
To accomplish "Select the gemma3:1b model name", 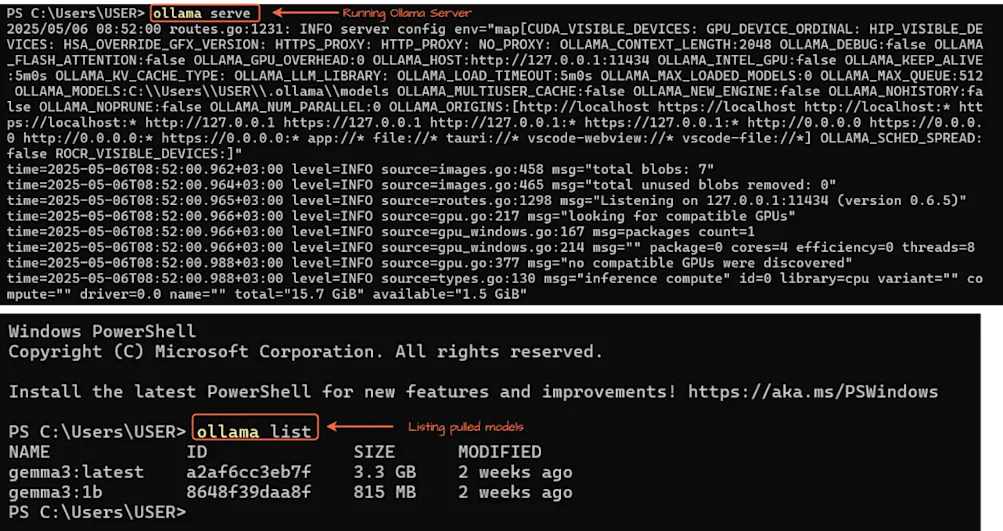I will coord(55,493).
